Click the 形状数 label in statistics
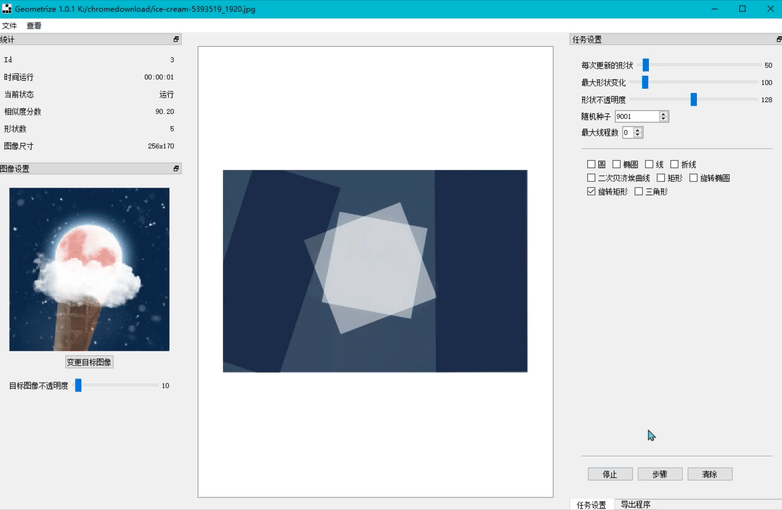The image size is (782, 510). 15,129
